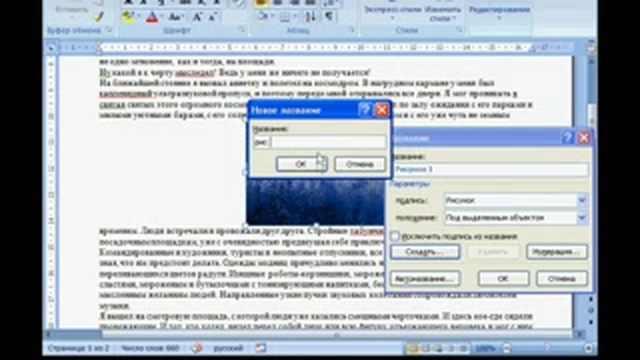Click the zoom out minus button
Image resolution: width=640 pixels, height=360 pixels.
coord(507,348)
